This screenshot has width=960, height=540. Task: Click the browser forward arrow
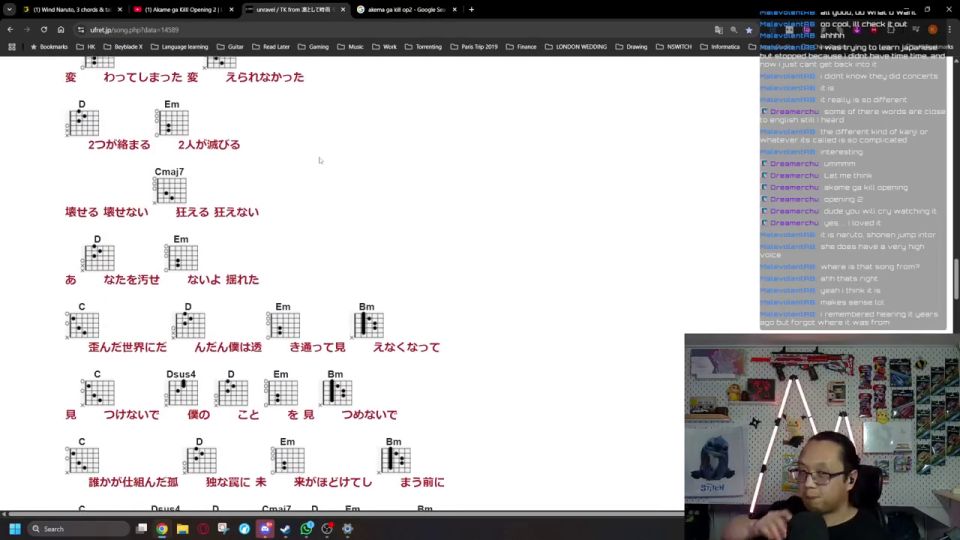pos(27,29)
